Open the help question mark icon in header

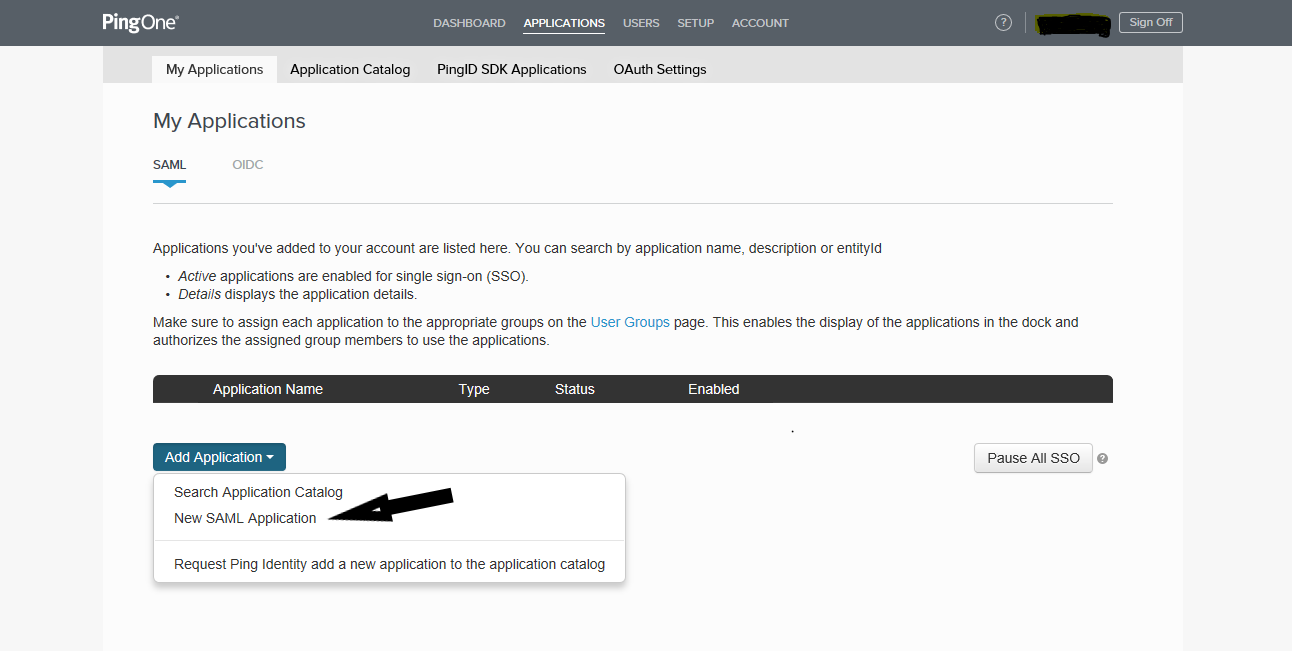click(1003, 23)
